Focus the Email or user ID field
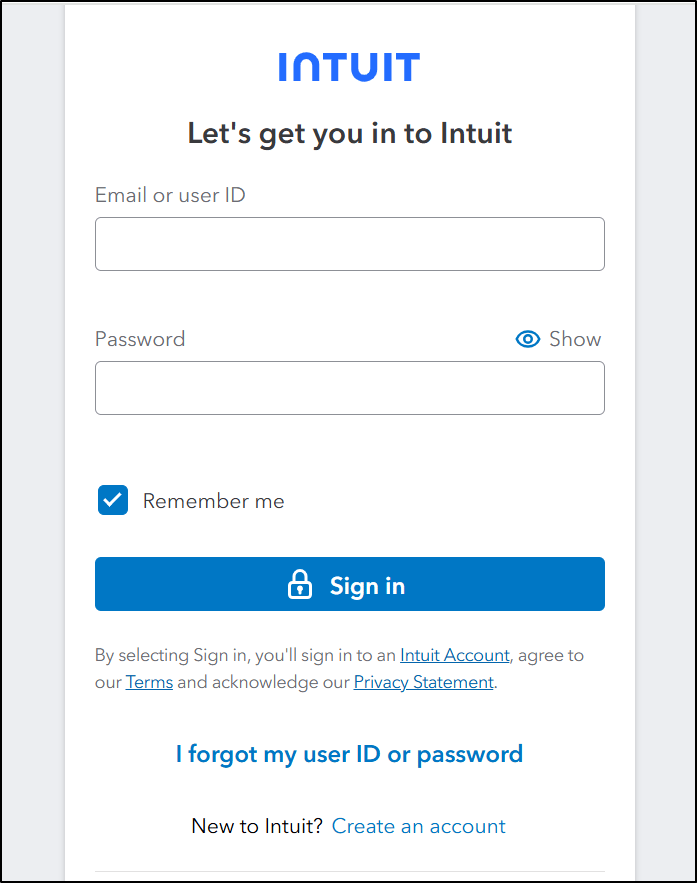Viewport: 697px width, 883px height. tap(349, 244)
